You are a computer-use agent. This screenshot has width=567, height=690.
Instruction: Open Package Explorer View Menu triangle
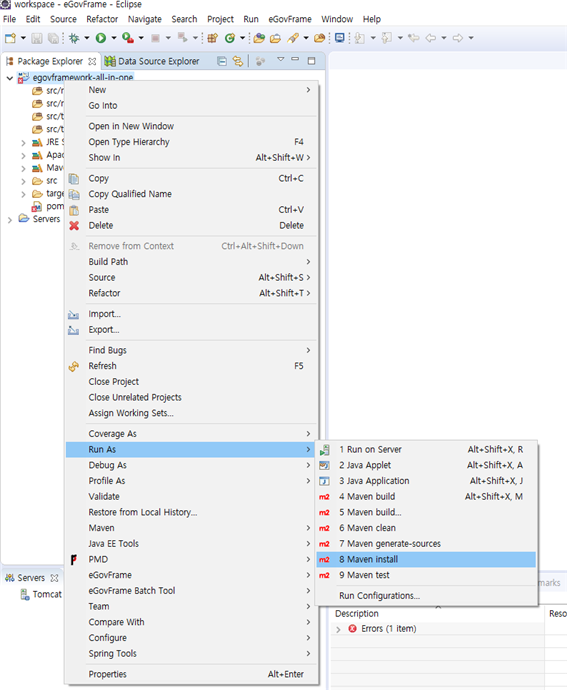pyautogui.click(x=280, y=59)
